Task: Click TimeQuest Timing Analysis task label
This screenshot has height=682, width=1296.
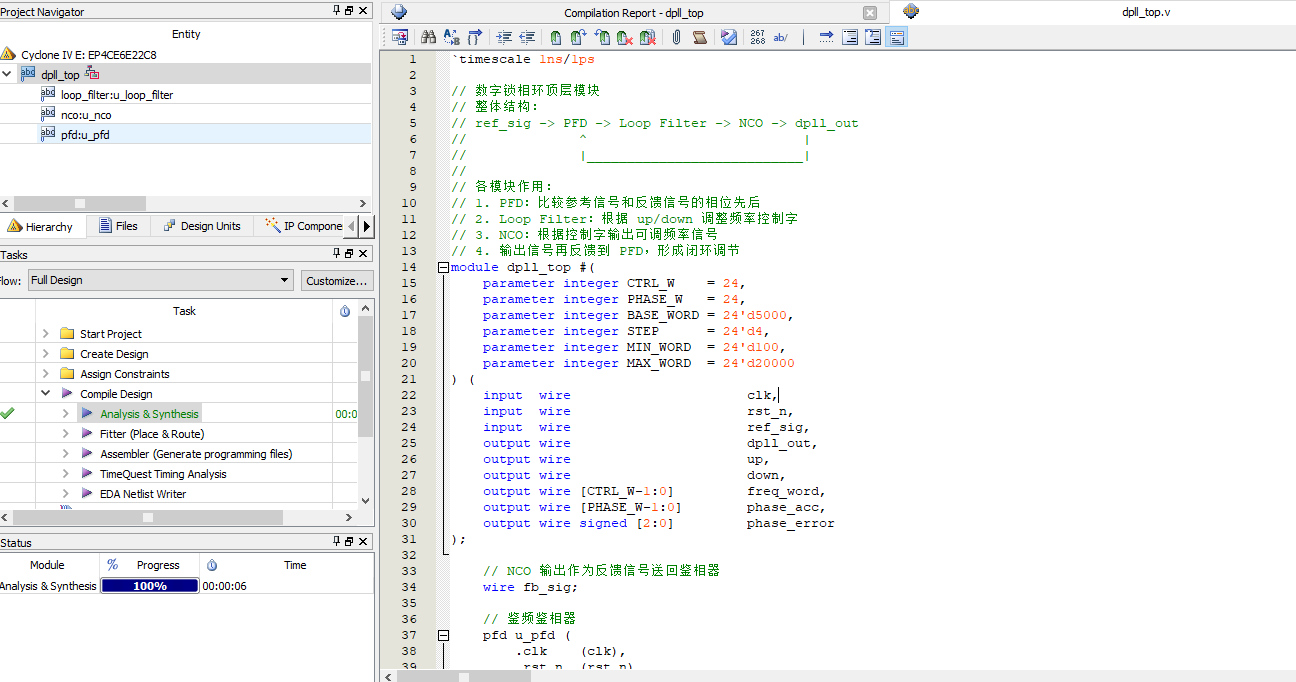Action: click(x=163, y=474)
